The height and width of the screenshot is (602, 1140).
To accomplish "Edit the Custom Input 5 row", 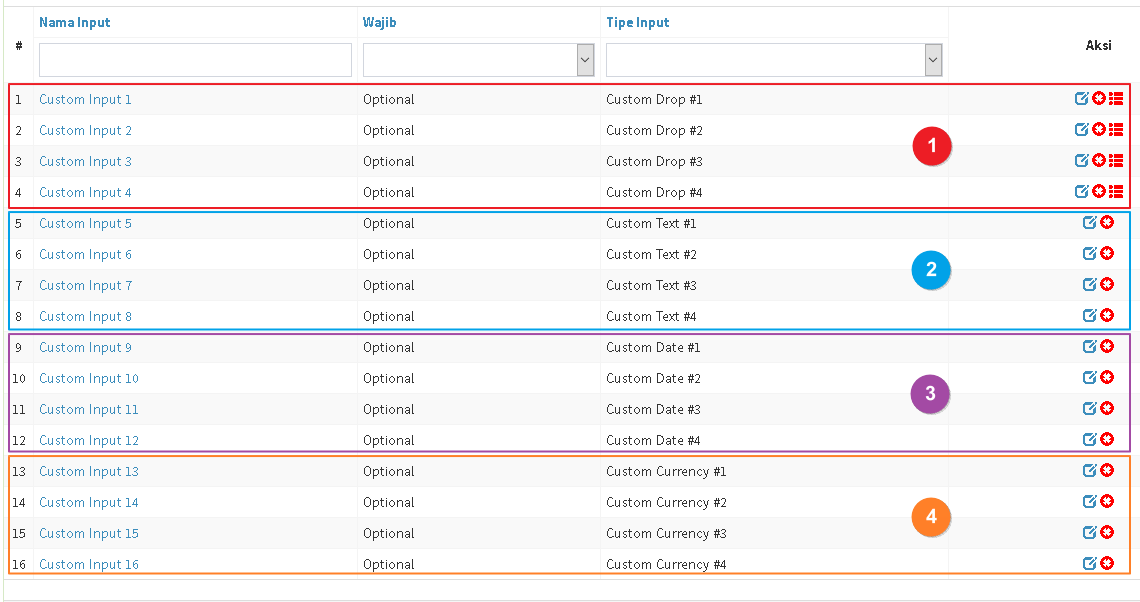I will pos(1090,223).
